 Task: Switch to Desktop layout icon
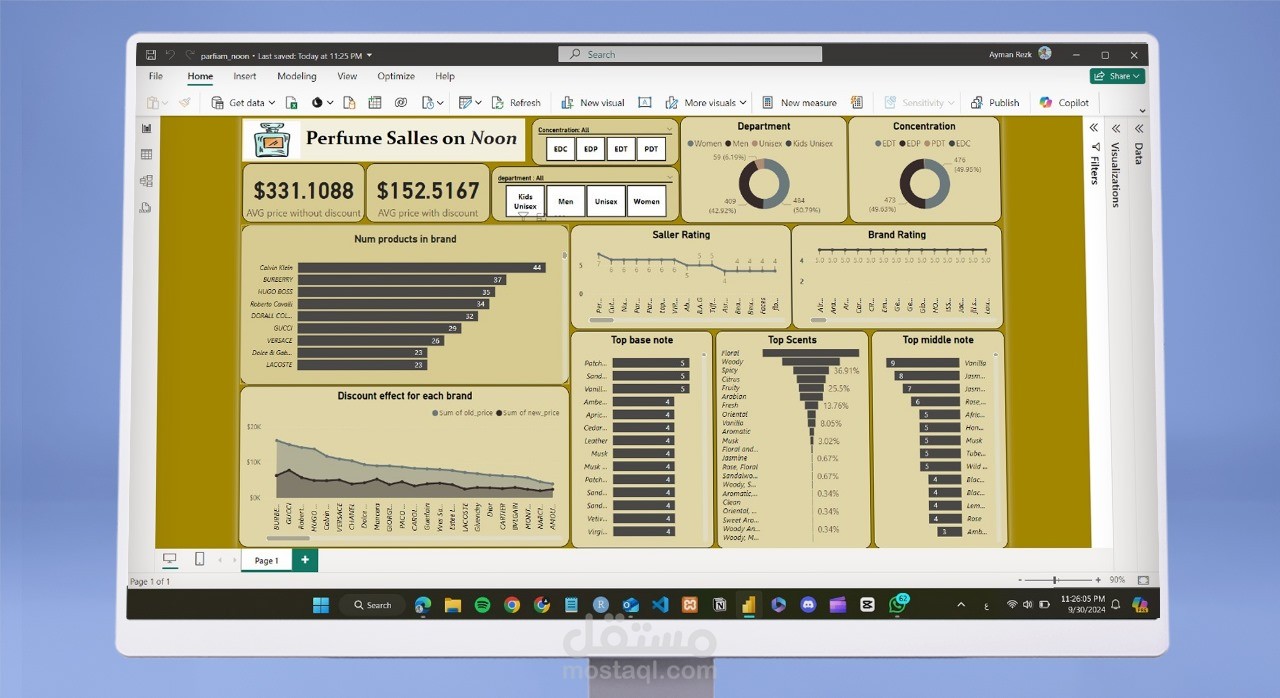(x=170, y=559)
